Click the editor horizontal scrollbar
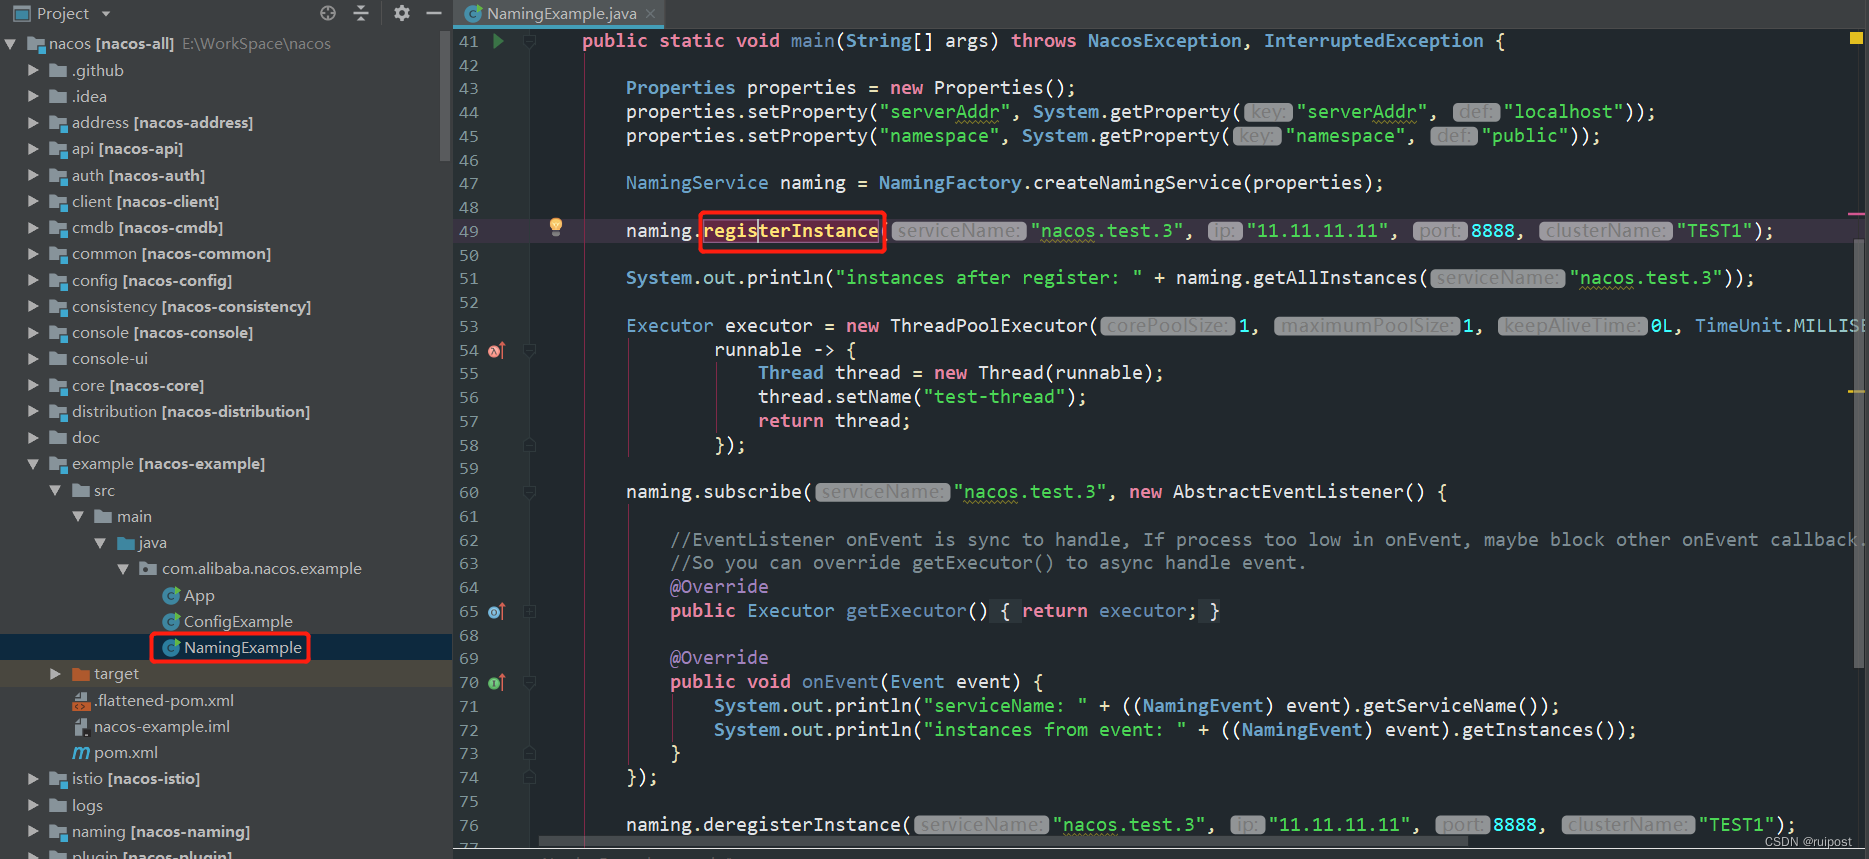This screenshot has height=859, width=1869. [x=1003, y=842]
